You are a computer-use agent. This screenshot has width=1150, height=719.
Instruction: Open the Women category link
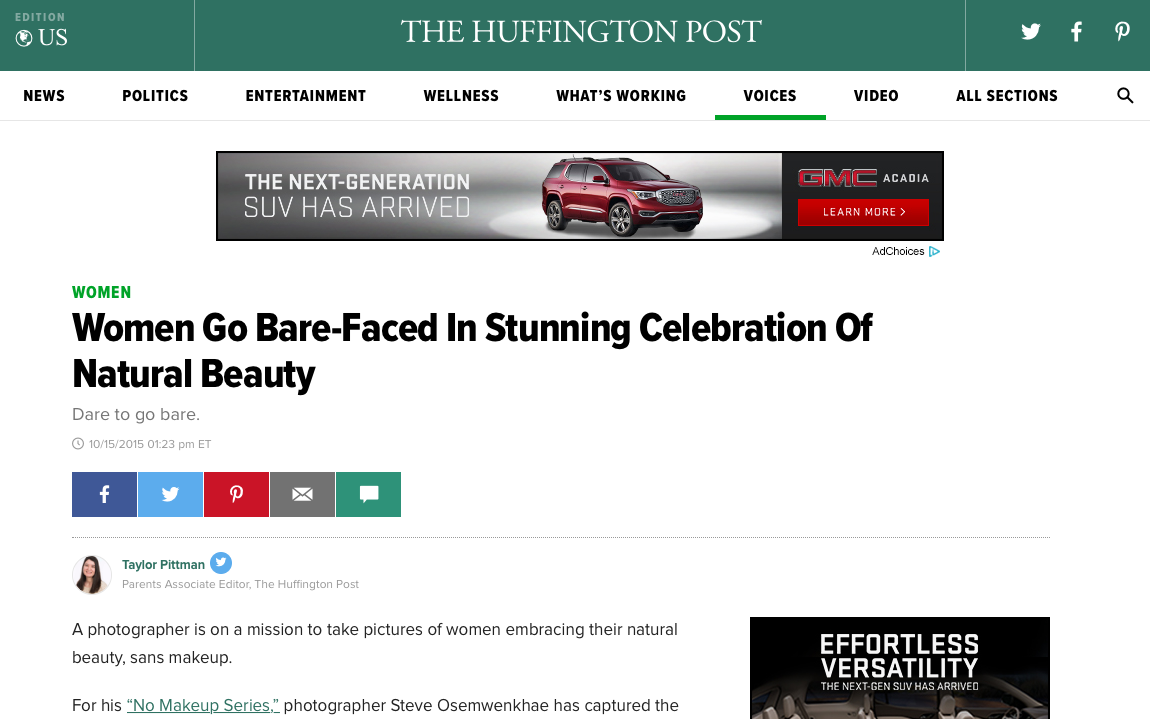[x=101, y=292]
